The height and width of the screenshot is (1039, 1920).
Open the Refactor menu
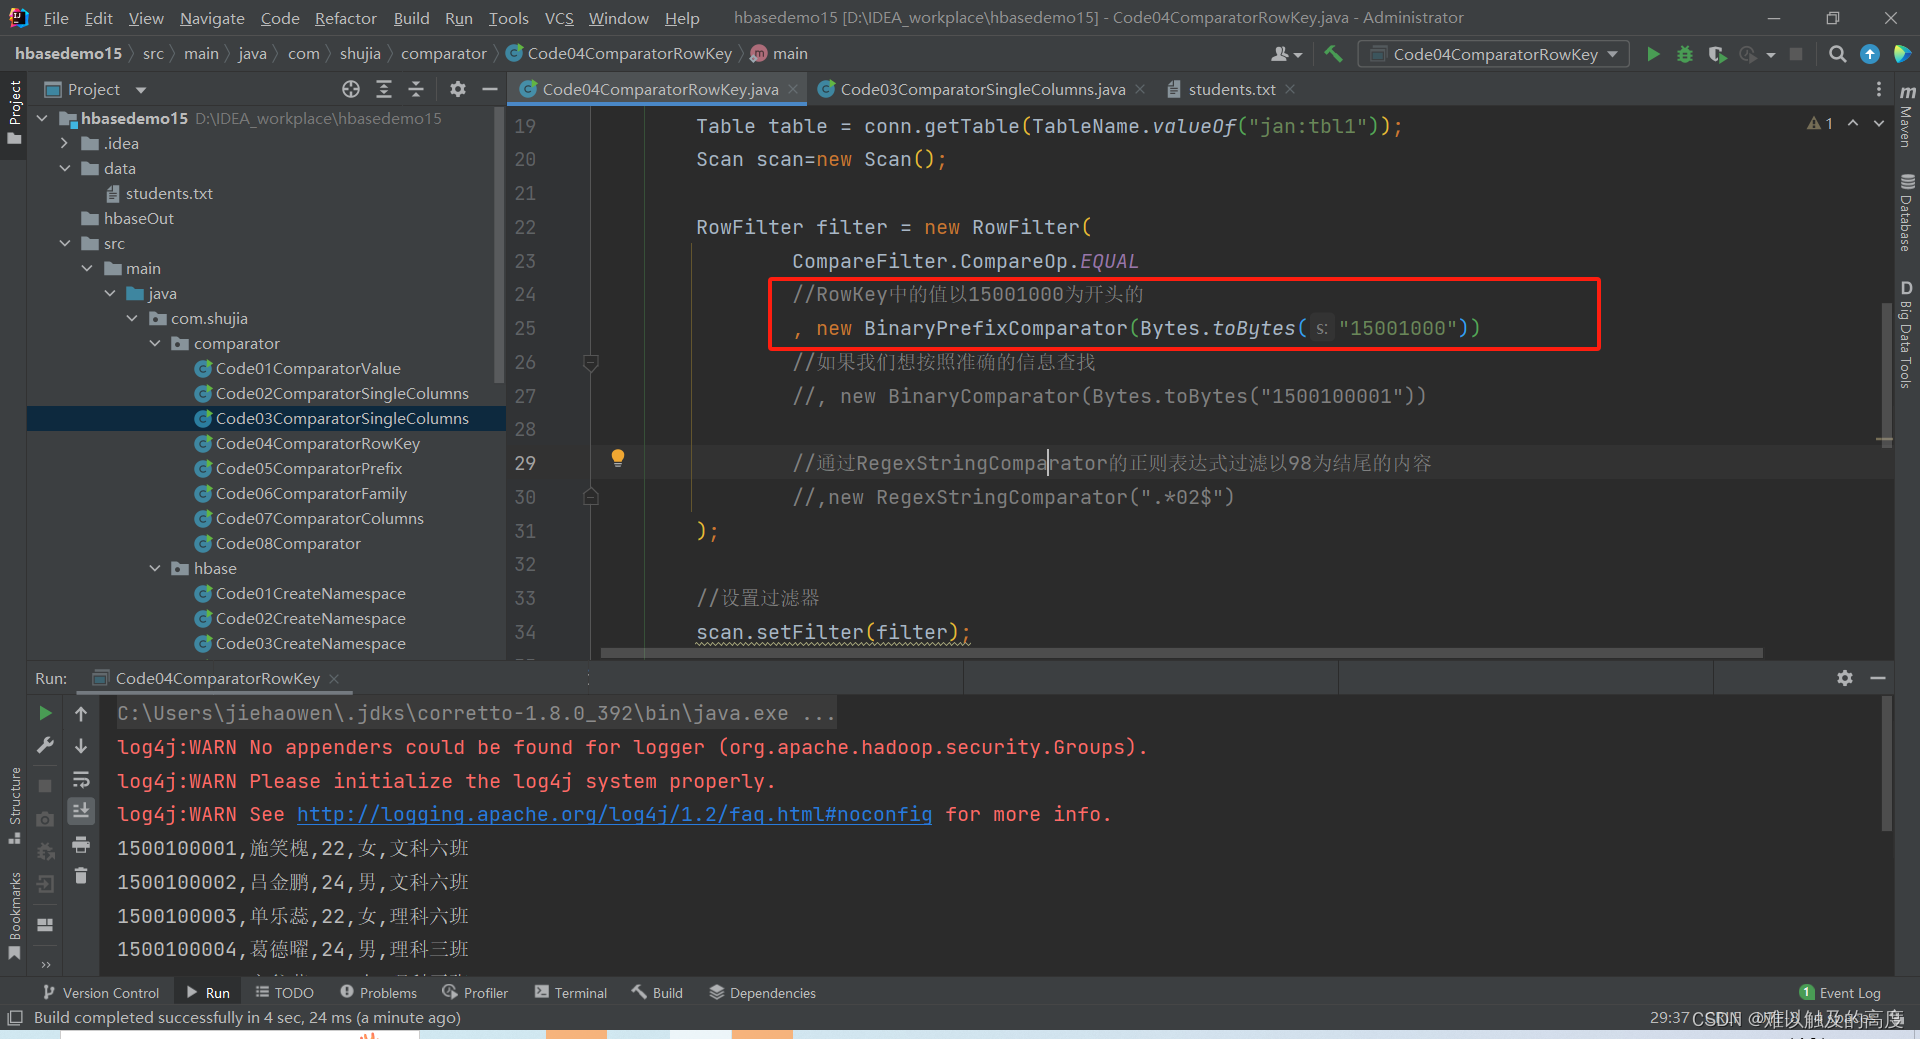point(345,18)
